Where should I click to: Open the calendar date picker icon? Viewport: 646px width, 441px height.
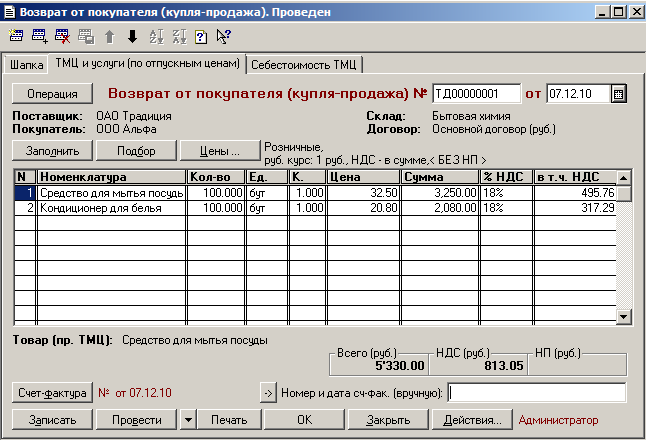618,94
